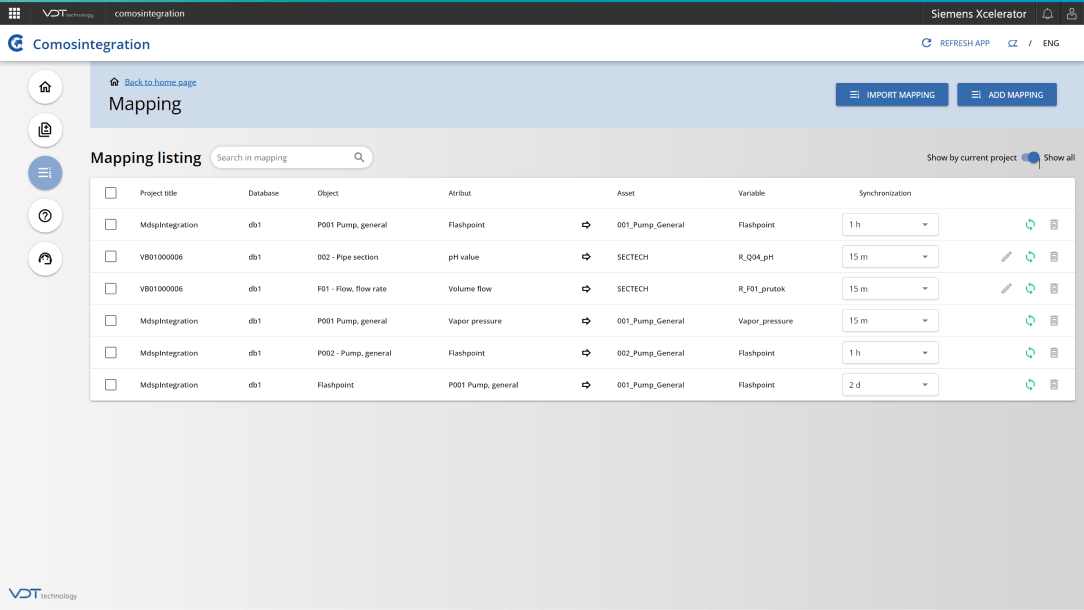
Task: Toggle the Show all switch
Action: coord(1030,158)
